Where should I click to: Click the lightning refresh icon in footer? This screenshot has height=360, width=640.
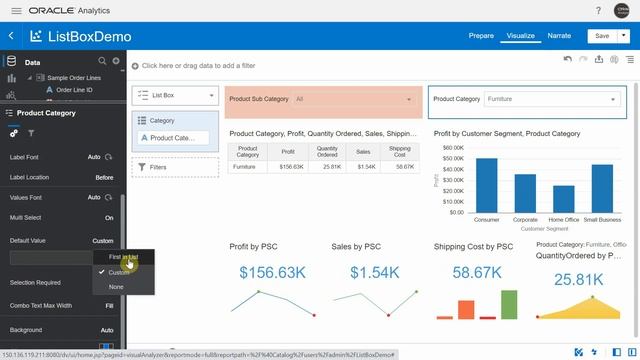594,352
